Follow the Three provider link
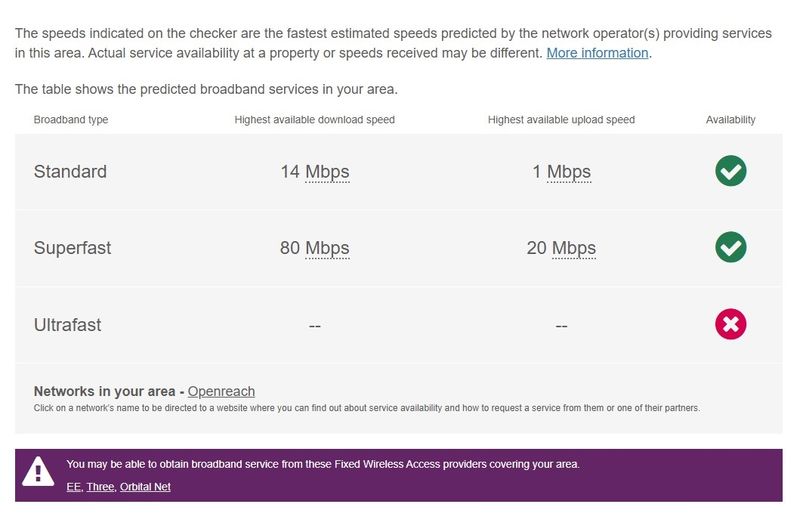This screenshot has height=514, width=800. pyautogui.click(x=100, y=487)
